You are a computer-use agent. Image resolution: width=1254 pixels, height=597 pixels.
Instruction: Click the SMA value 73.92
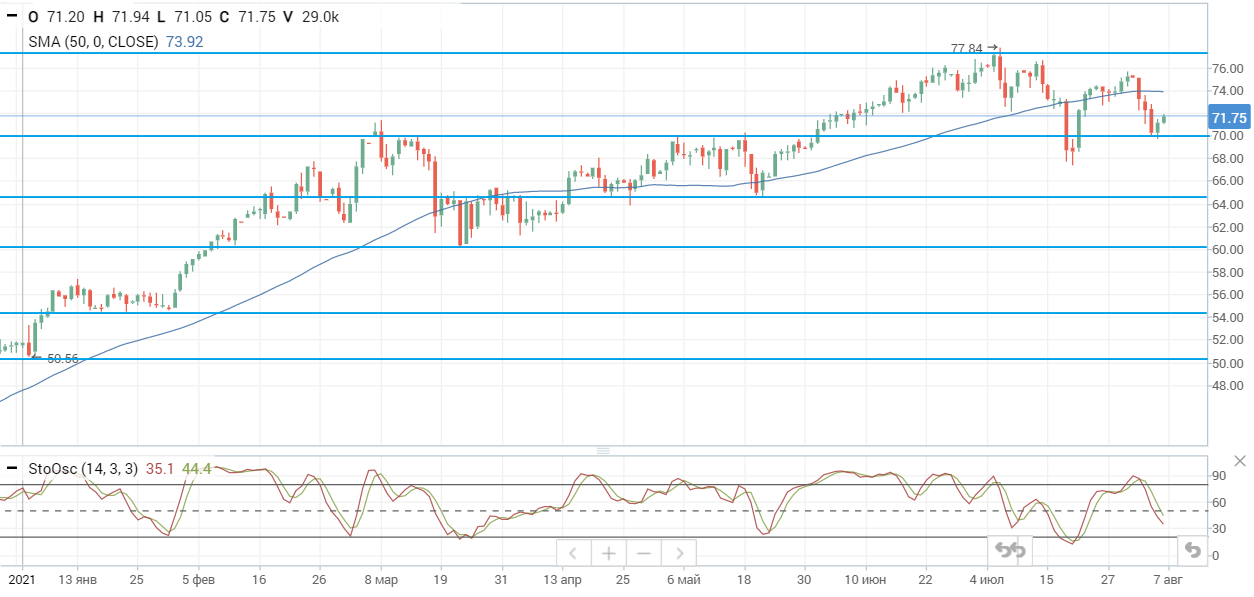tap(184, 41)
